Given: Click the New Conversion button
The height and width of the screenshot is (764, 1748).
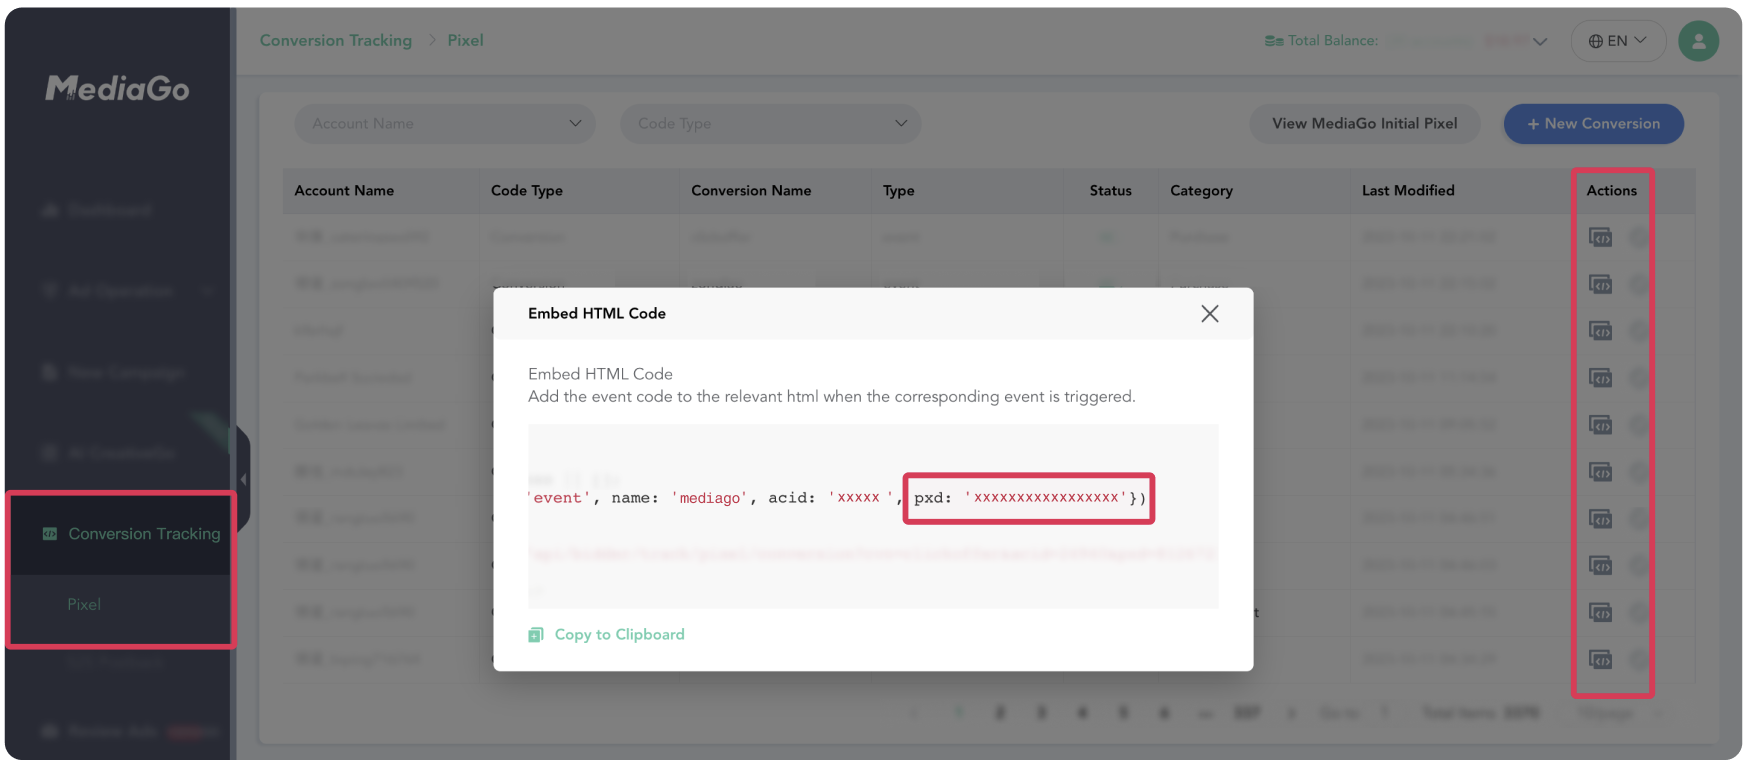Looking at the screenshot, I should [x=1593, y=123].
